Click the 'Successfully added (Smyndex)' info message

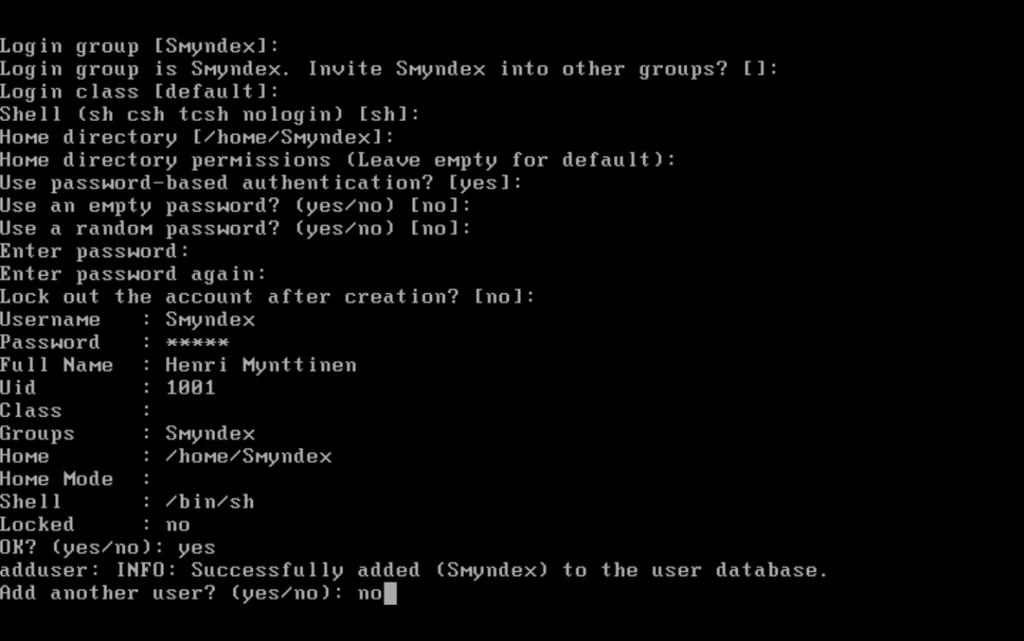tap(414, 571)
